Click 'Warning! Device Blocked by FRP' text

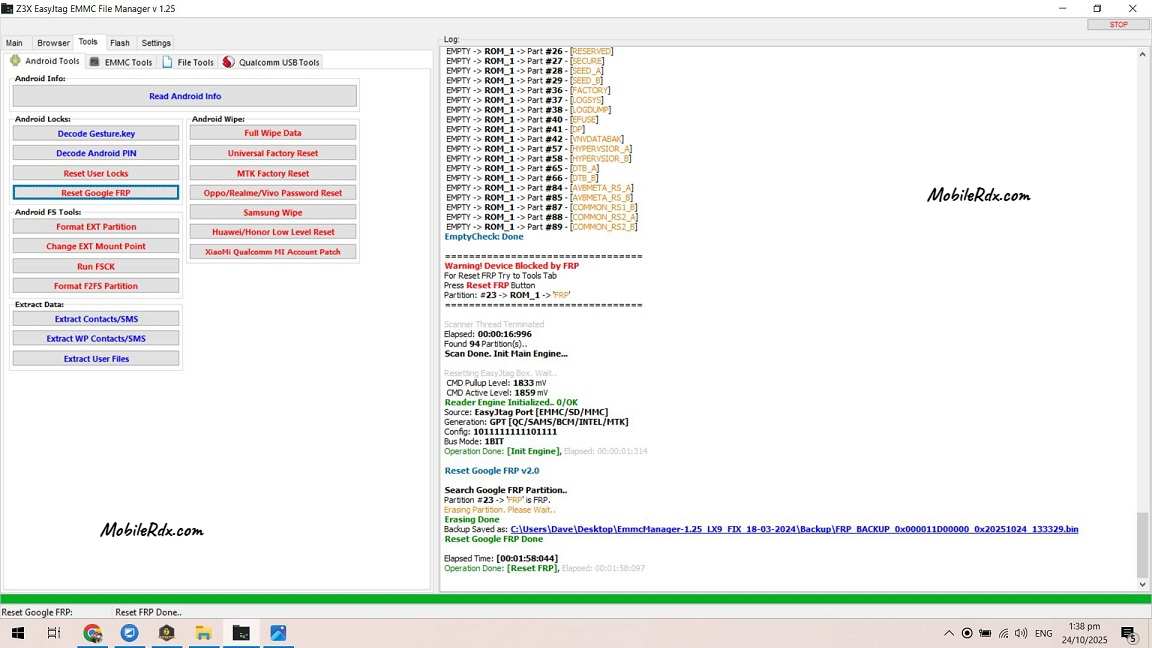coord(511,266)
